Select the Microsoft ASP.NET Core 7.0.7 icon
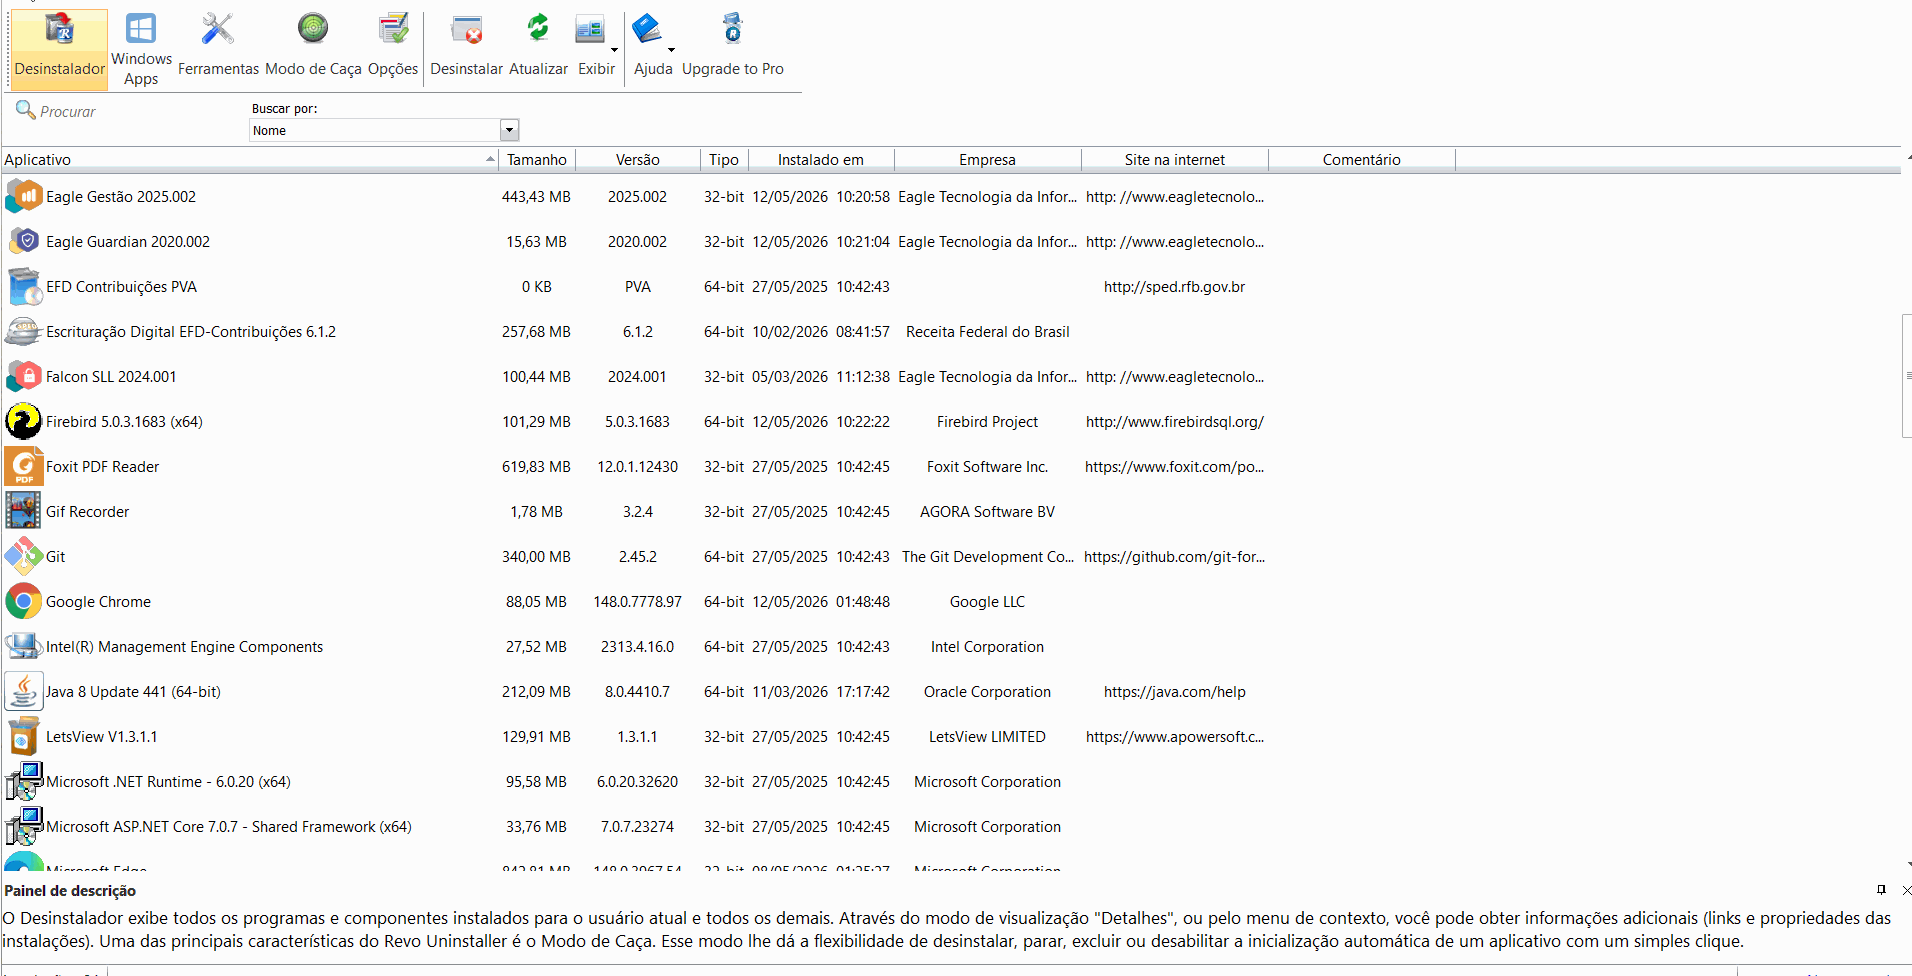Screen dimensions: 1912x976 tap(24, 827)
